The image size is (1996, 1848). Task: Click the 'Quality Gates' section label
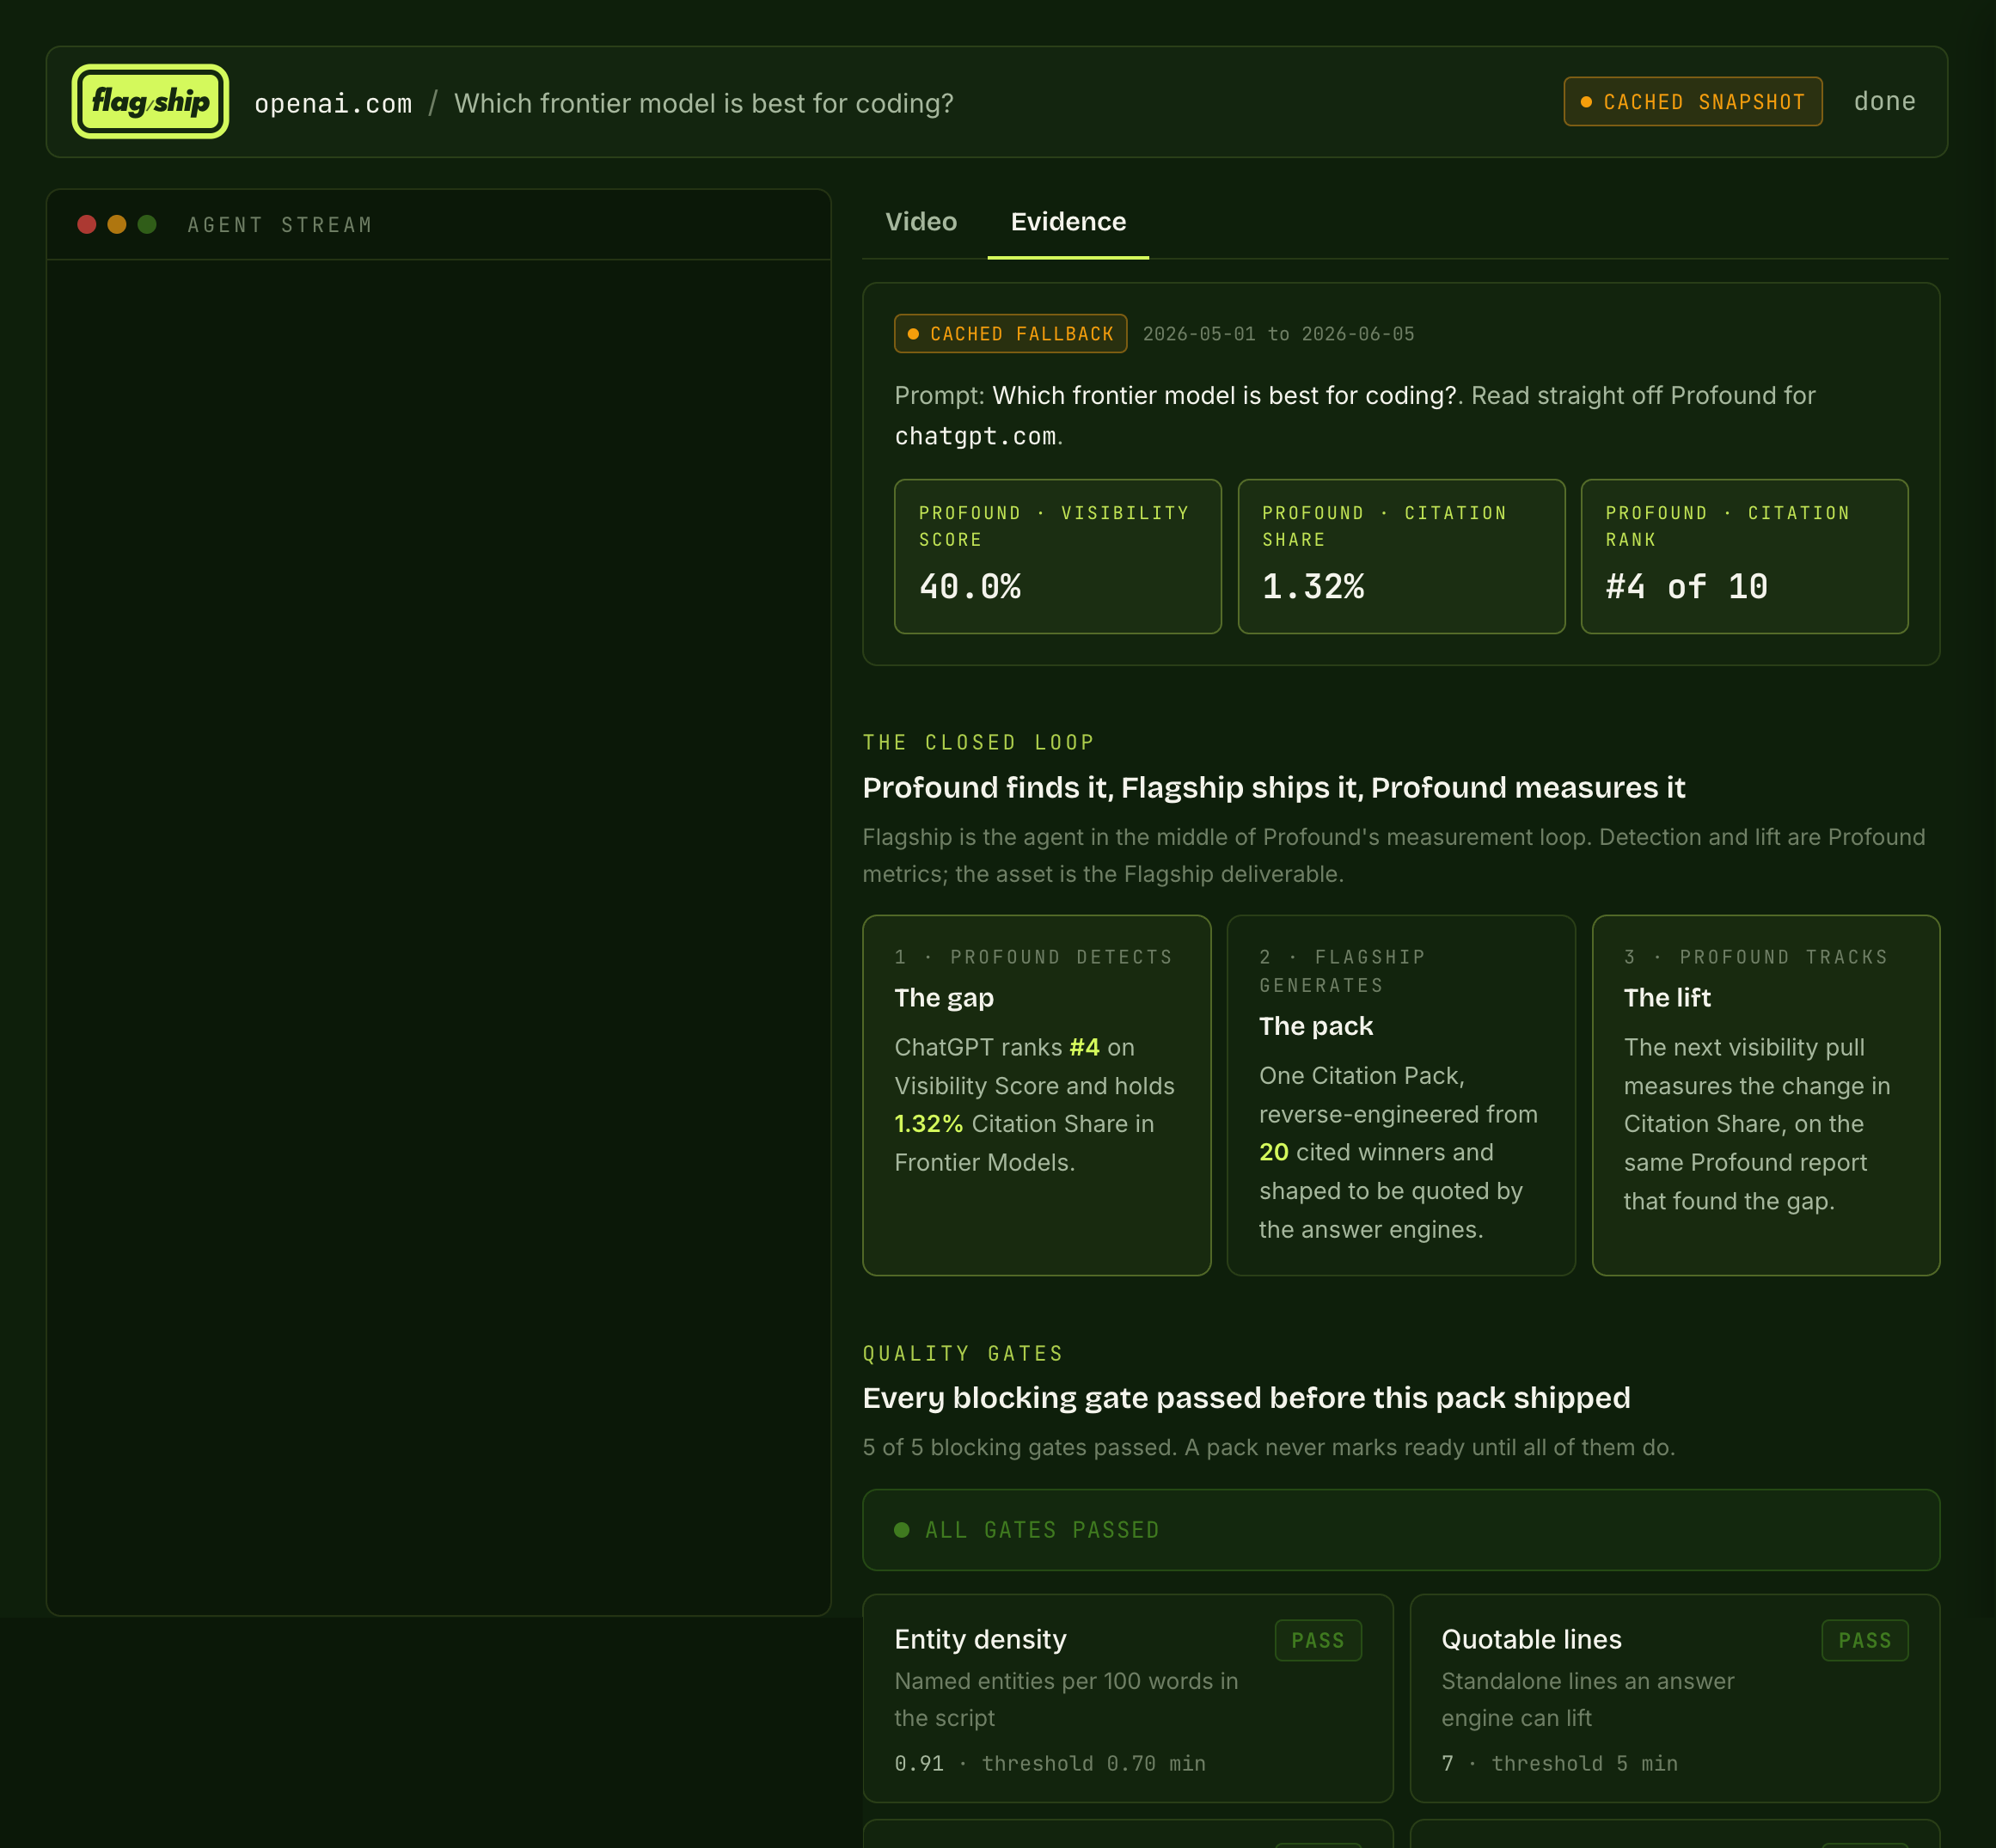[963, 1353]
